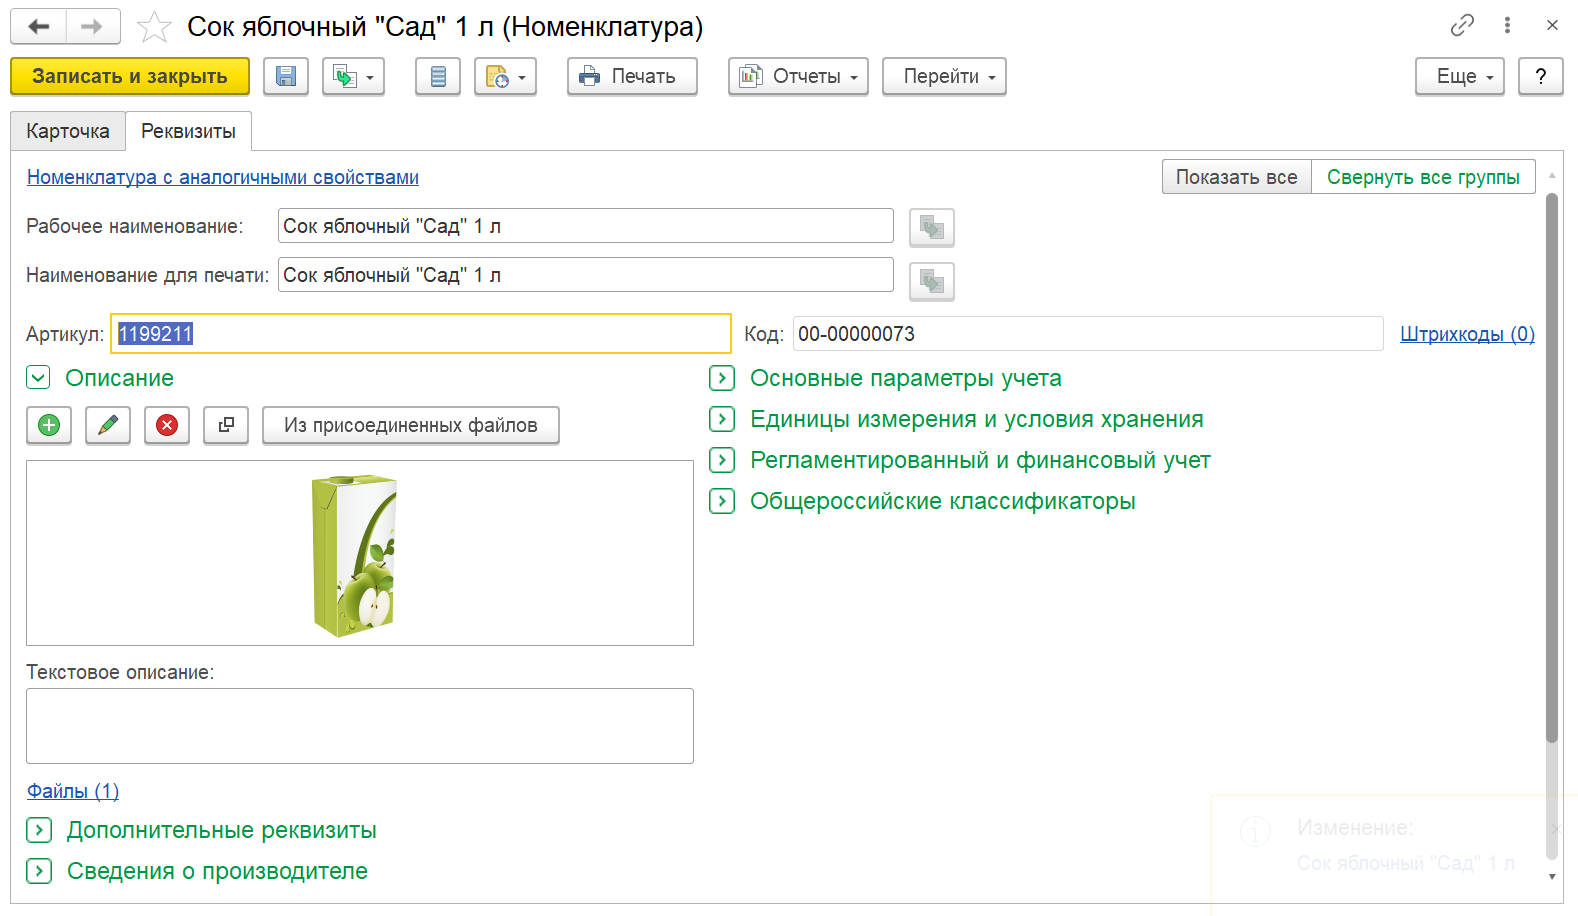Open the Еще dropdown menu
This screenshot has width=1578, height=916.
(1459, 77)
